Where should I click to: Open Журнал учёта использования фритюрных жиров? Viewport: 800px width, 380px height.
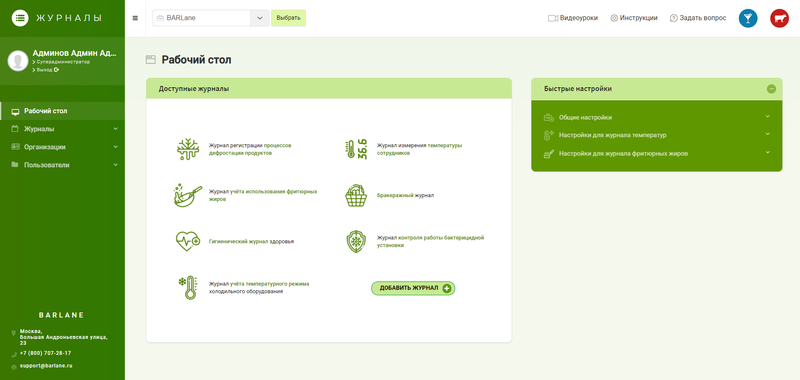point(263,195)
